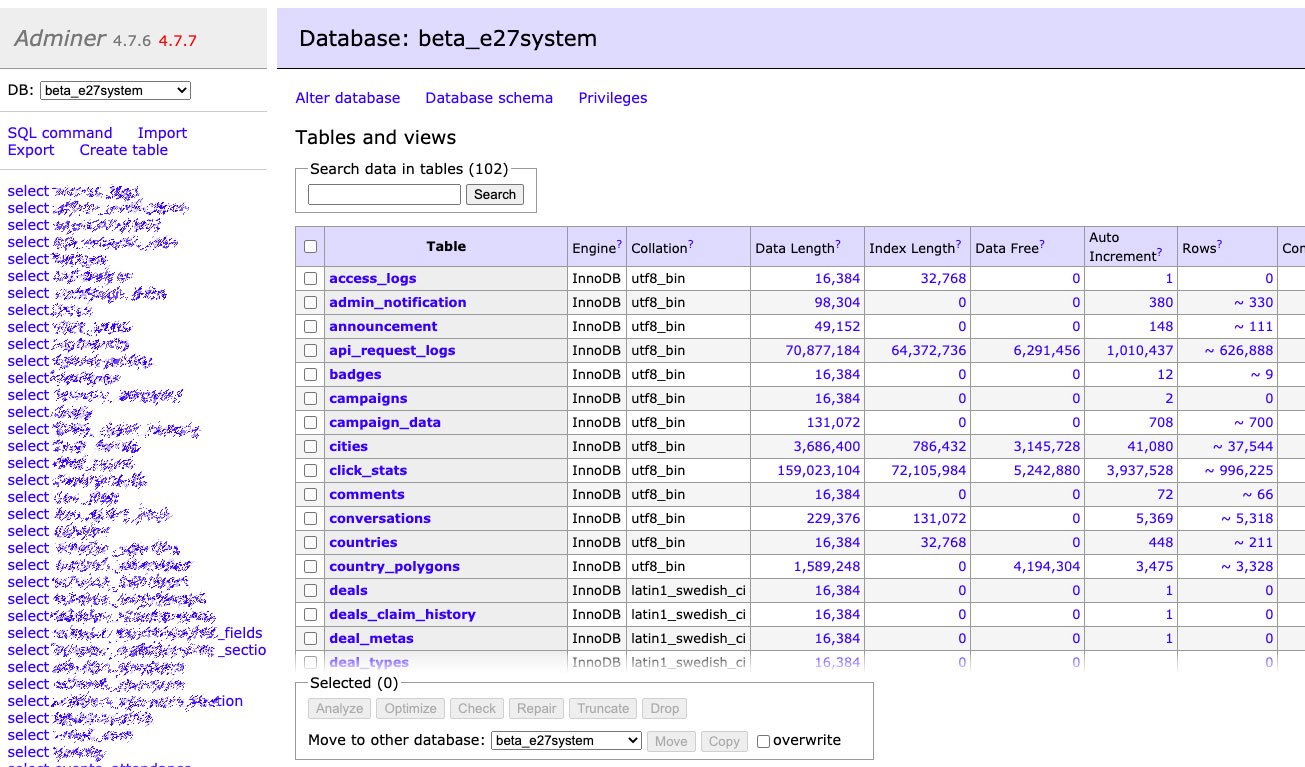
Task: Click the help question mark beside Collation
Action: tap(690, 245)
